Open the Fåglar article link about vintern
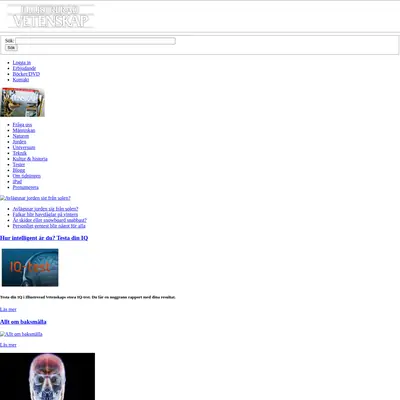The image size is (400, 400). pos(45,214)
